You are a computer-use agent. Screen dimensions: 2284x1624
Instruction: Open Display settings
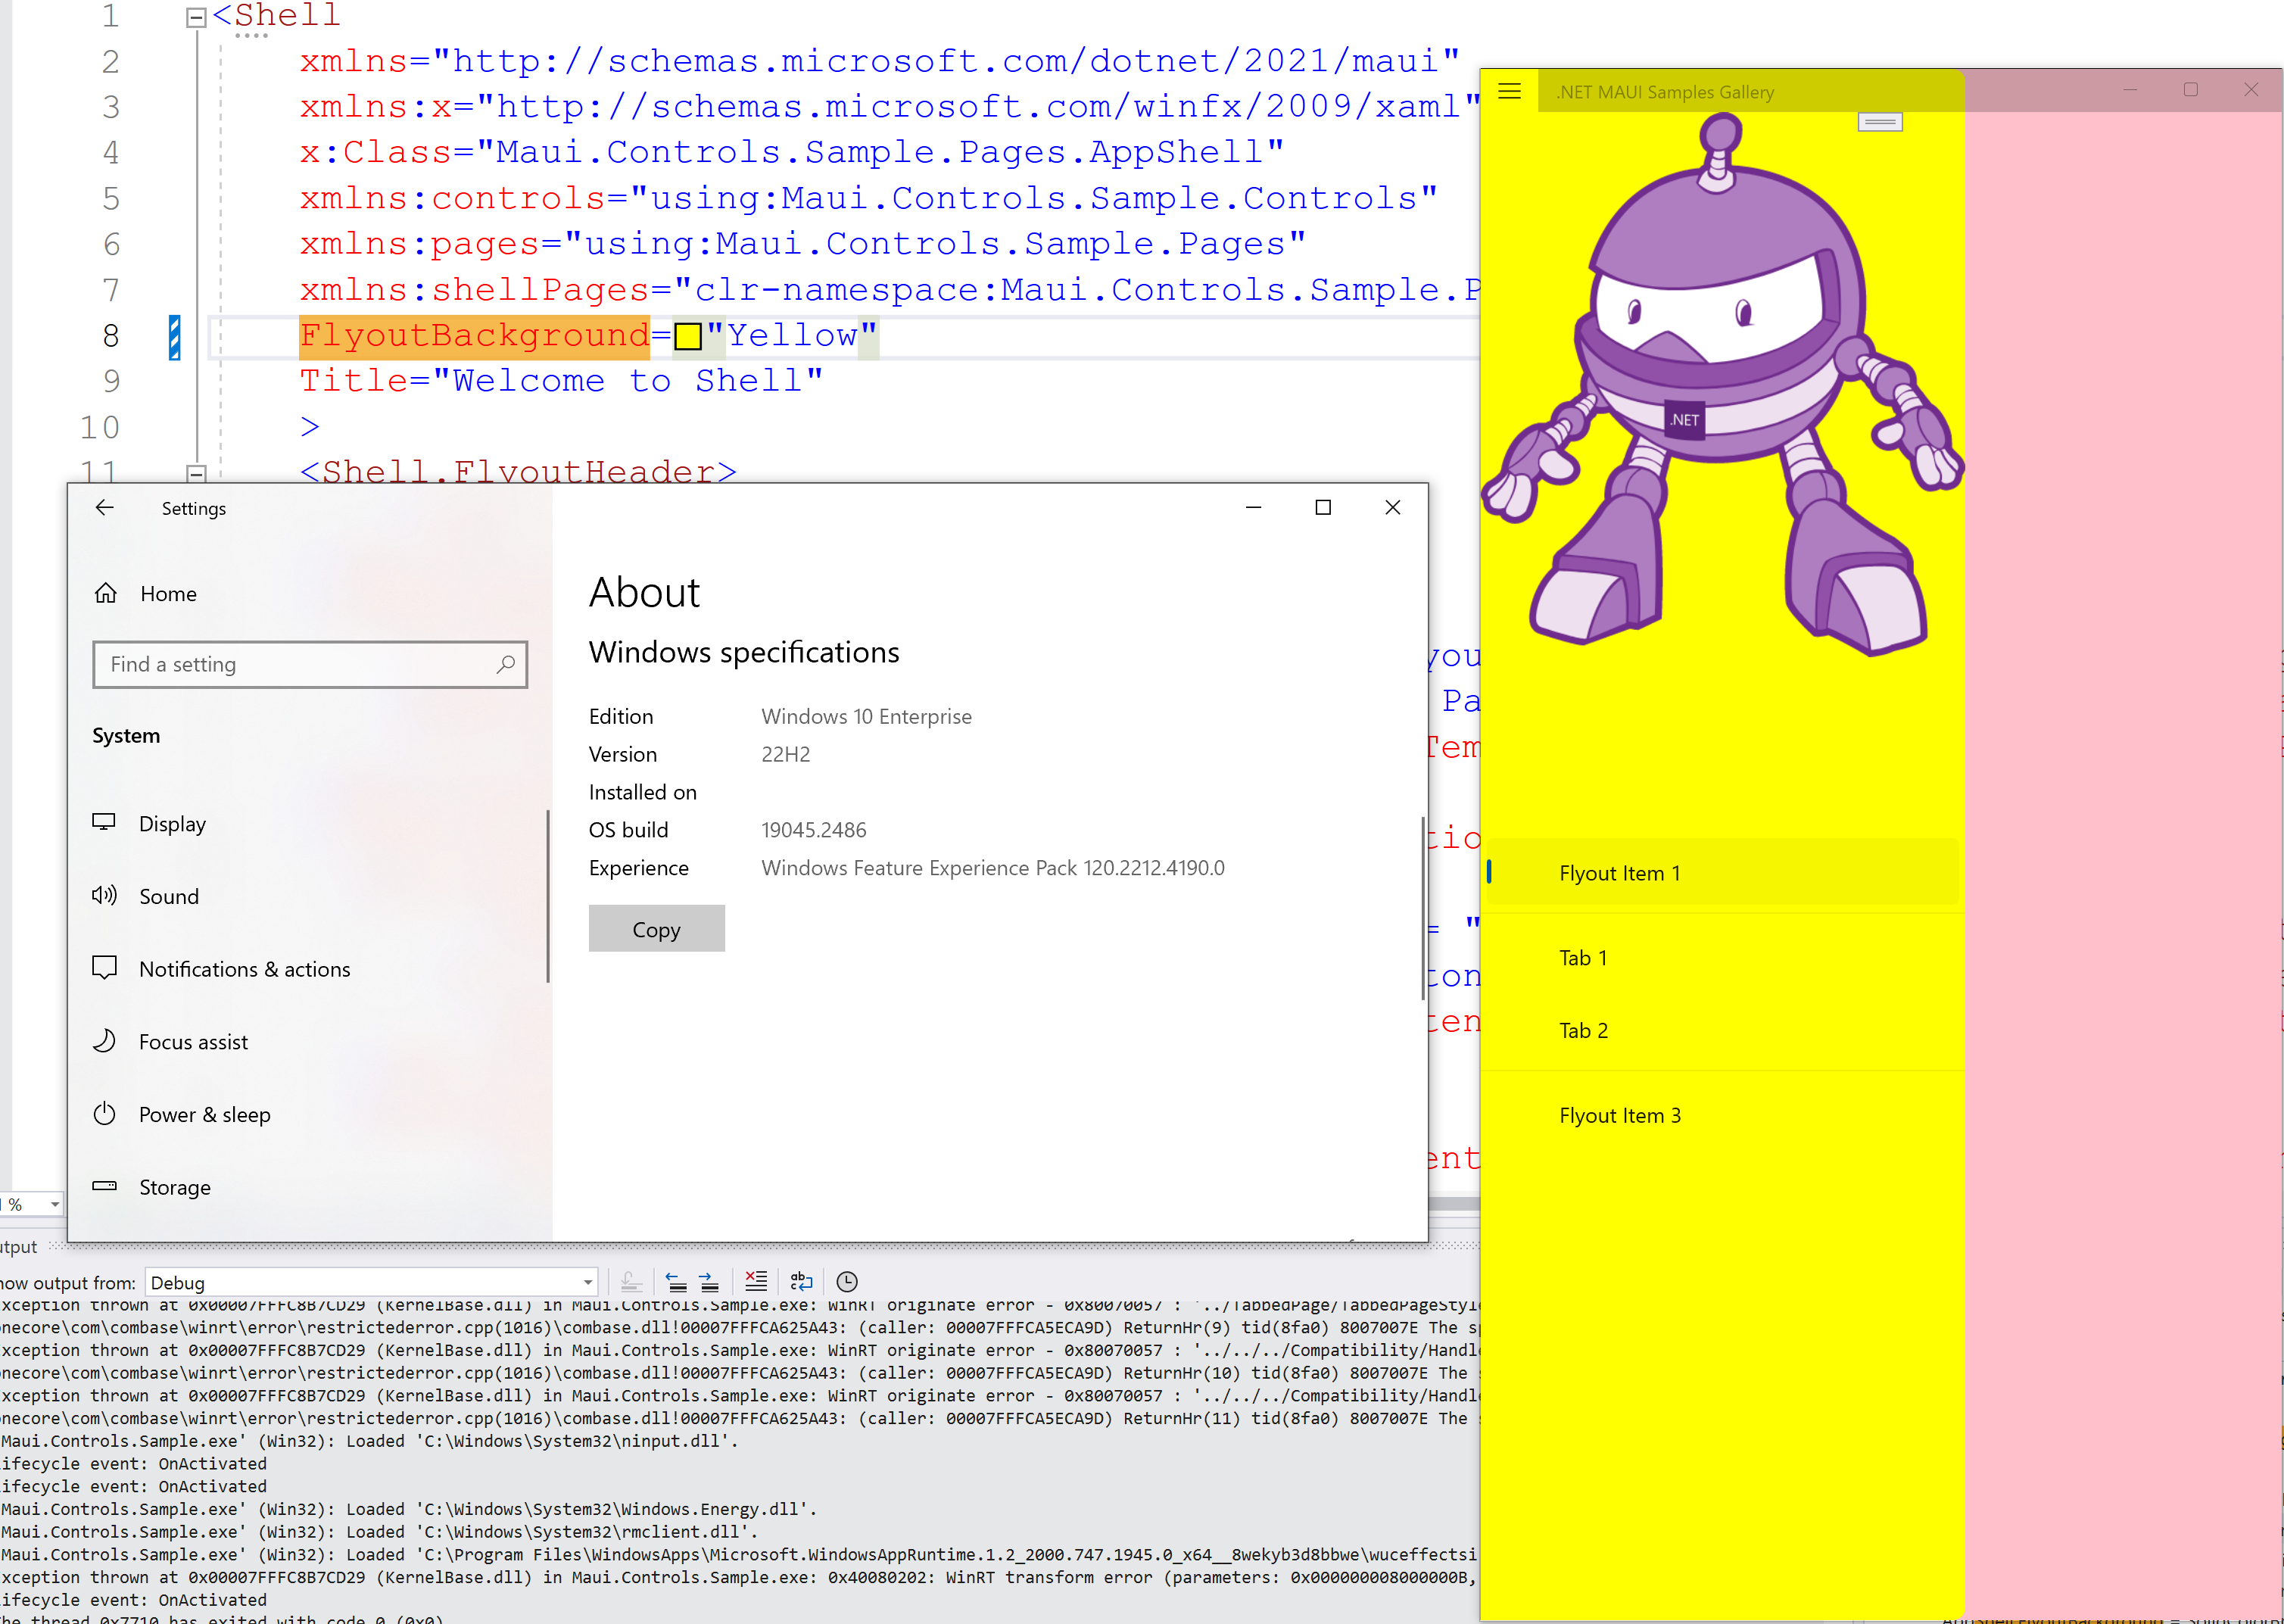click(173, 823)
